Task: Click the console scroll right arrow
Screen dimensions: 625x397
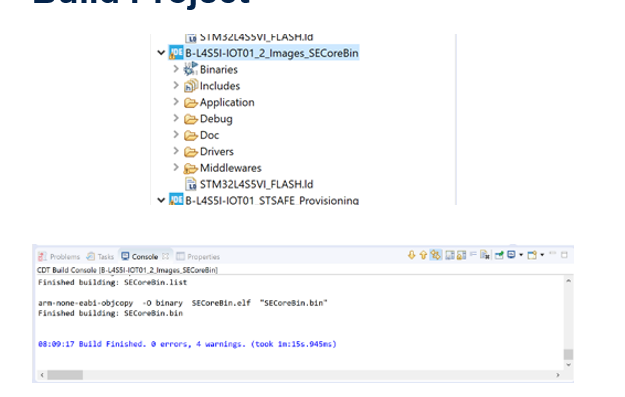Action: 558,375
